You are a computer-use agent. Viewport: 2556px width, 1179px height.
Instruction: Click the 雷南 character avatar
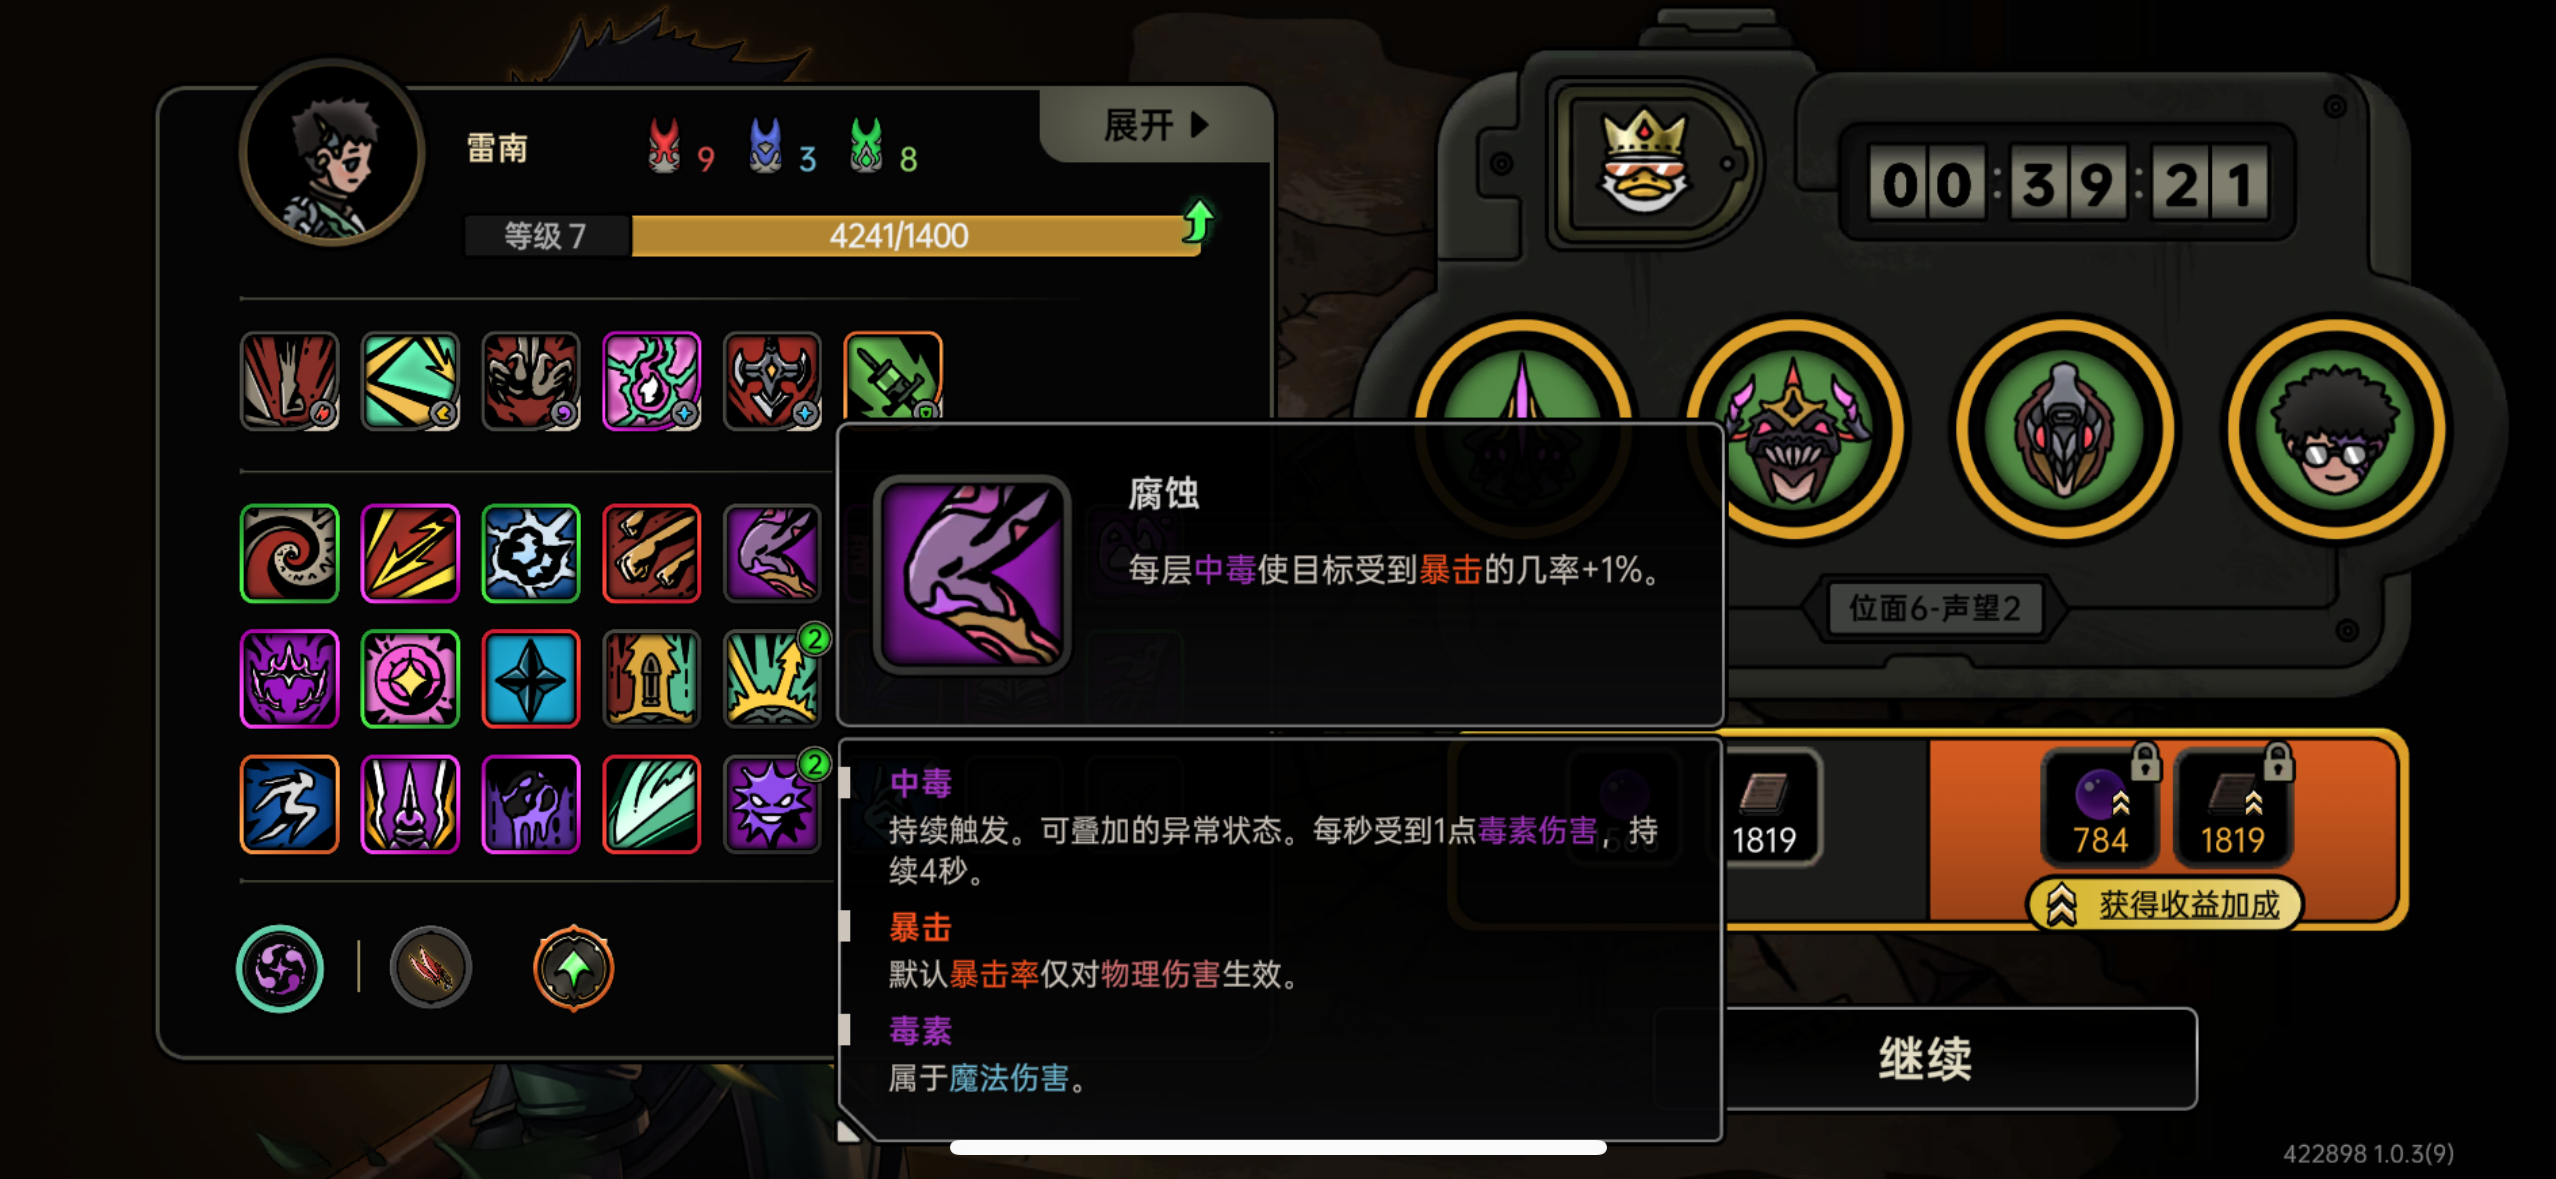[x=333, y=153]
